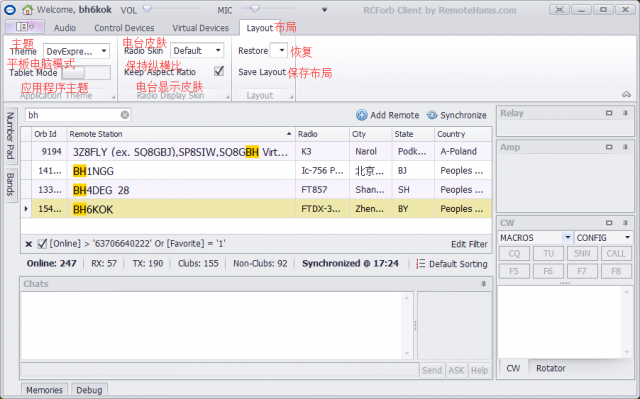The width and height of the screenshot is (640, 399).
Task: Click the chat scrollbar down arrow
Action: 407,354
